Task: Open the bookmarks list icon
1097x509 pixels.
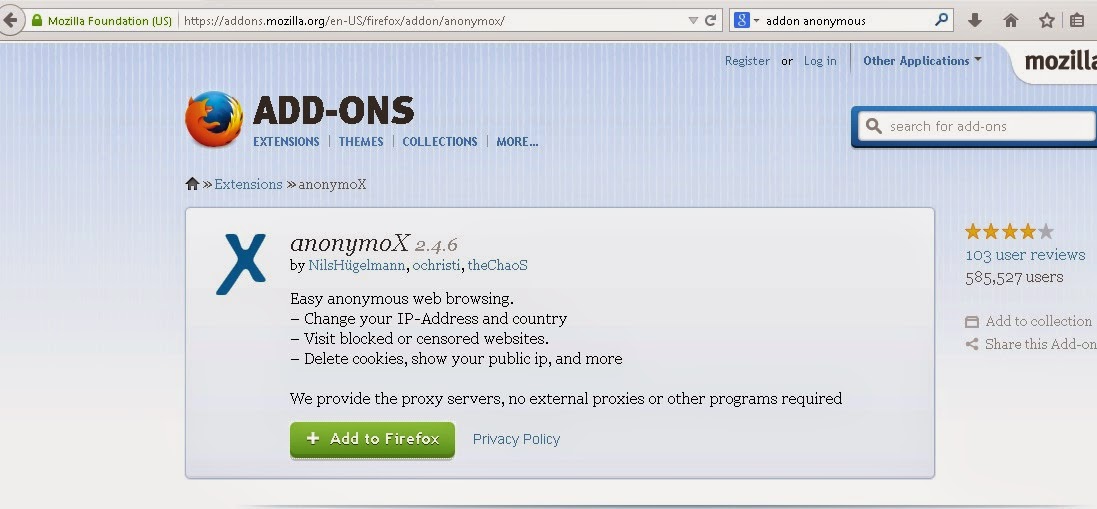Action: [x=1077, y=20]
